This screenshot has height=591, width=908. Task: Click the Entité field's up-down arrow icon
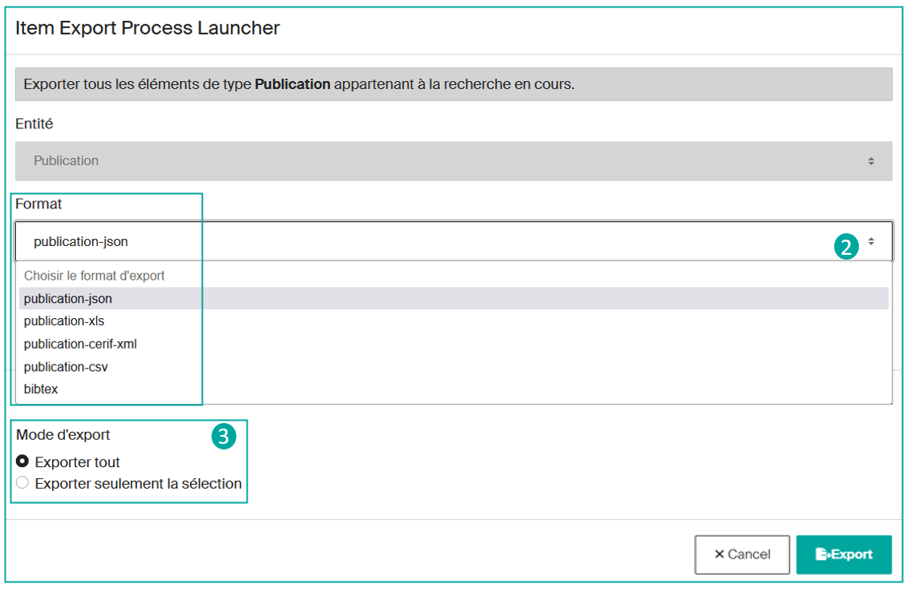click(x=871, y=161)
